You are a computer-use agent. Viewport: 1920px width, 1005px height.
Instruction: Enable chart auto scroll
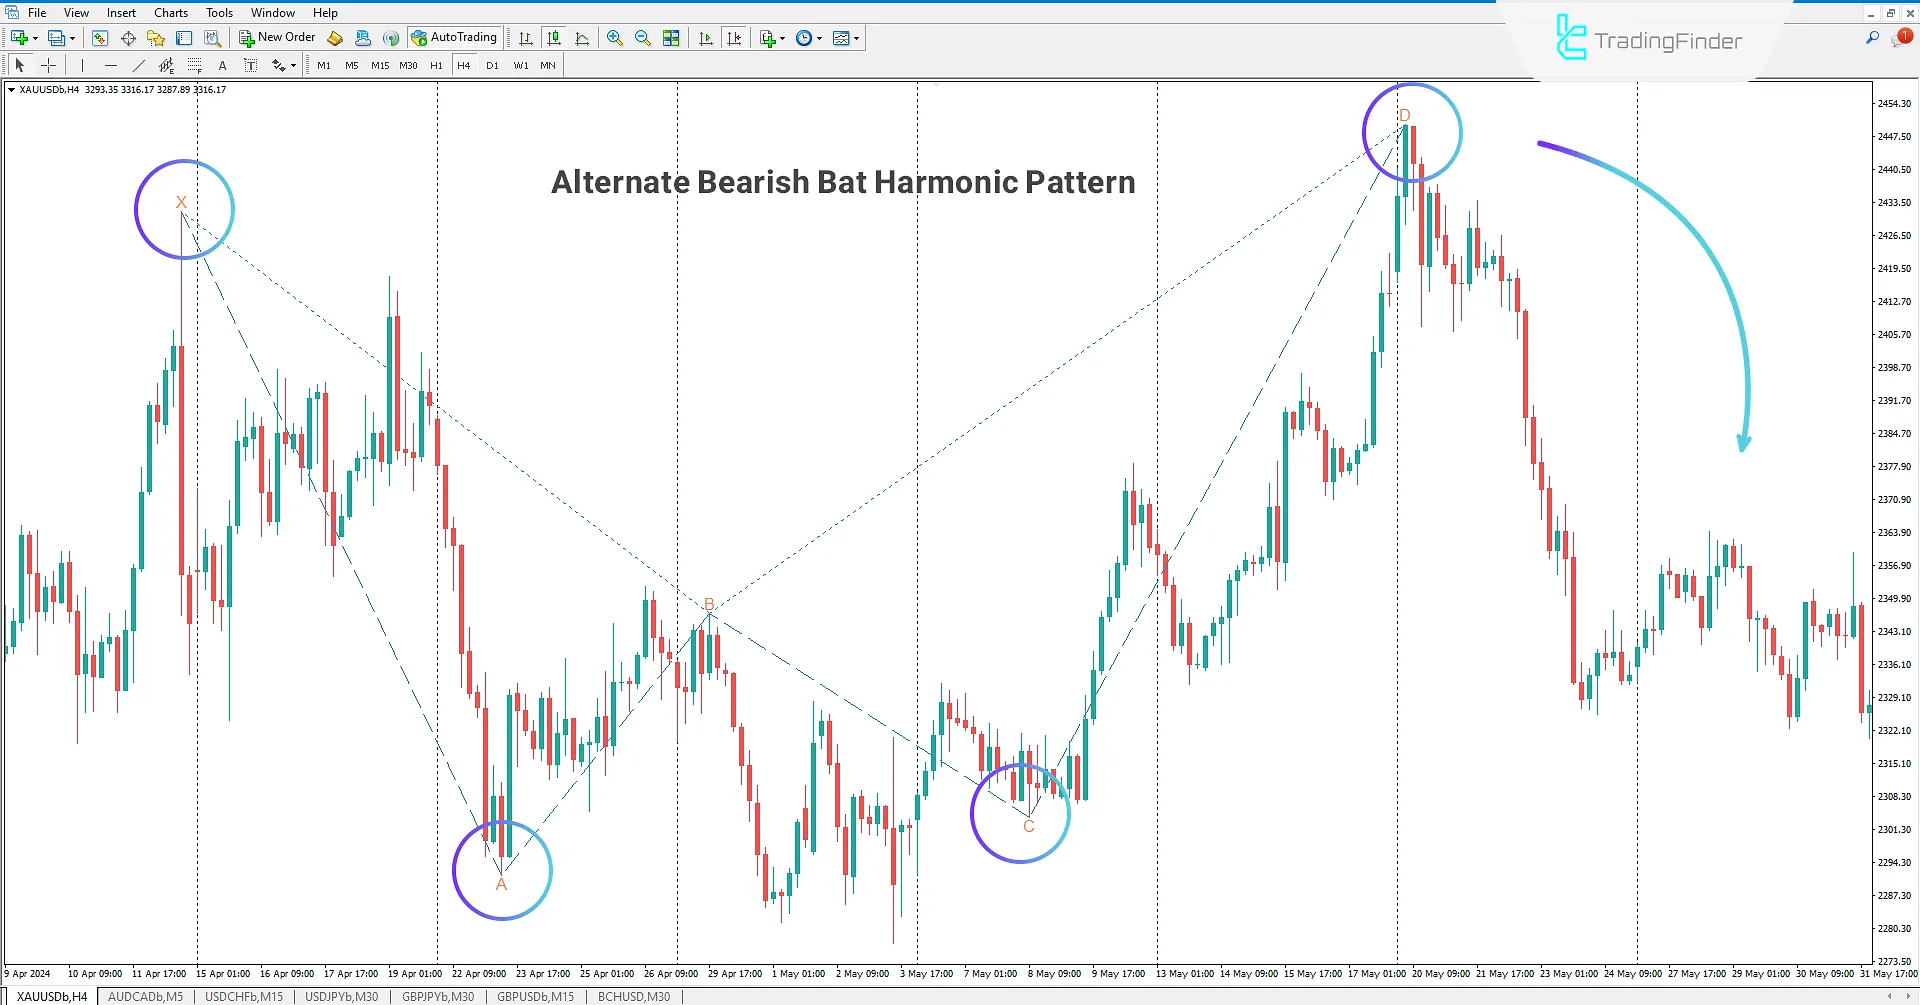click(x=705, y=38)
